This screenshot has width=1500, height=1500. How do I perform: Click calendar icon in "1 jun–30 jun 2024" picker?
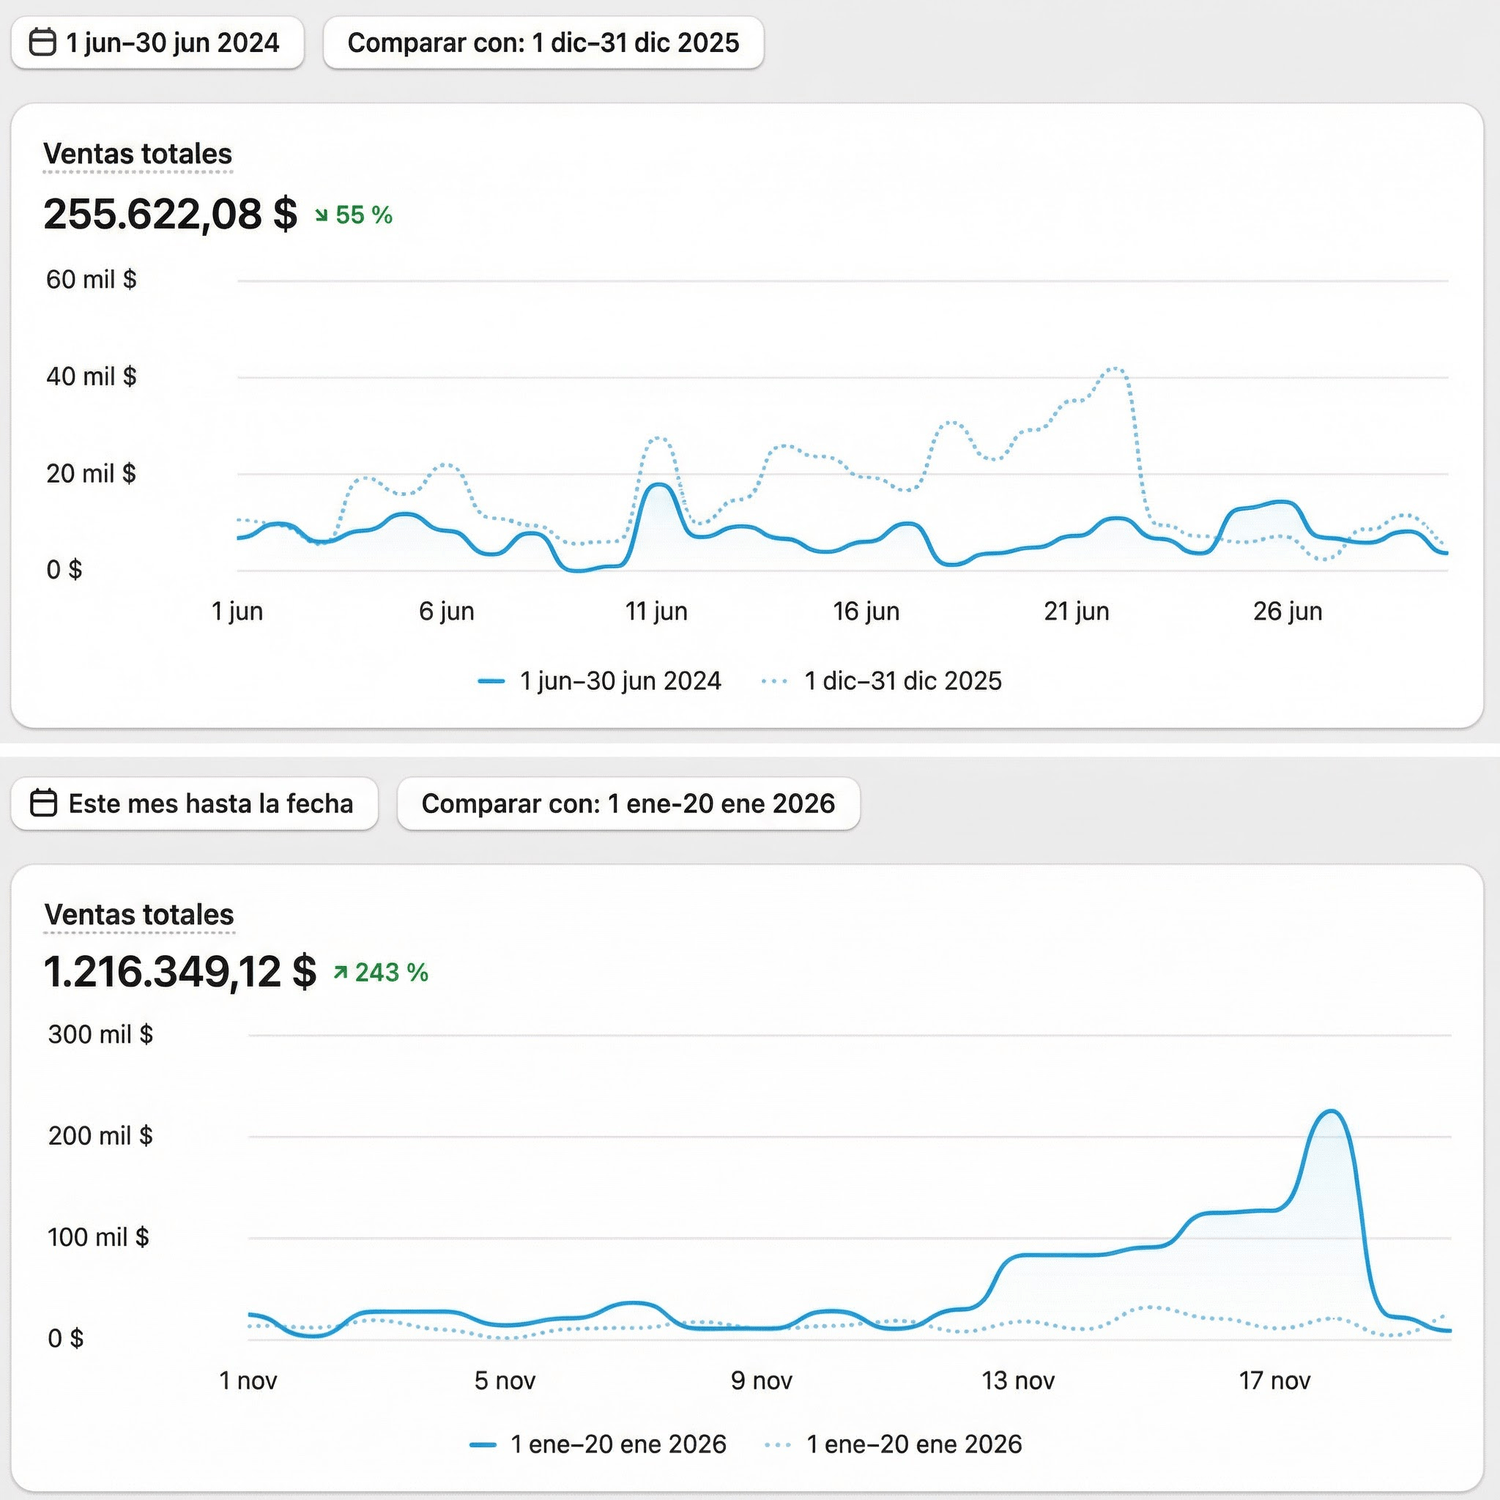tap(42, 43)
